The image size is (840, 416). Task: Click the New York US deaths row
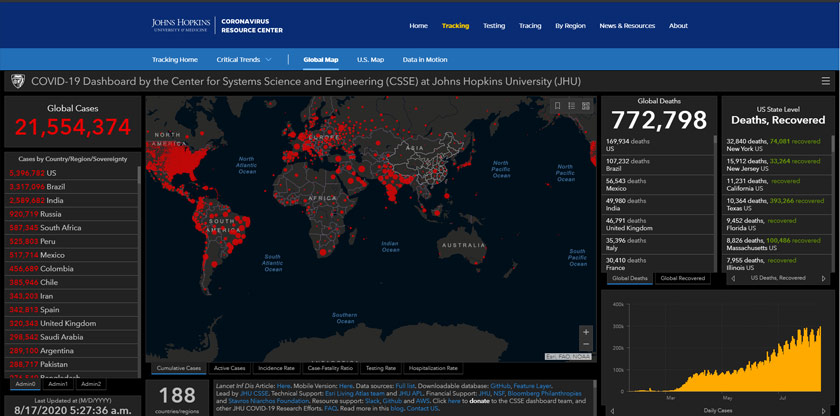776,145
